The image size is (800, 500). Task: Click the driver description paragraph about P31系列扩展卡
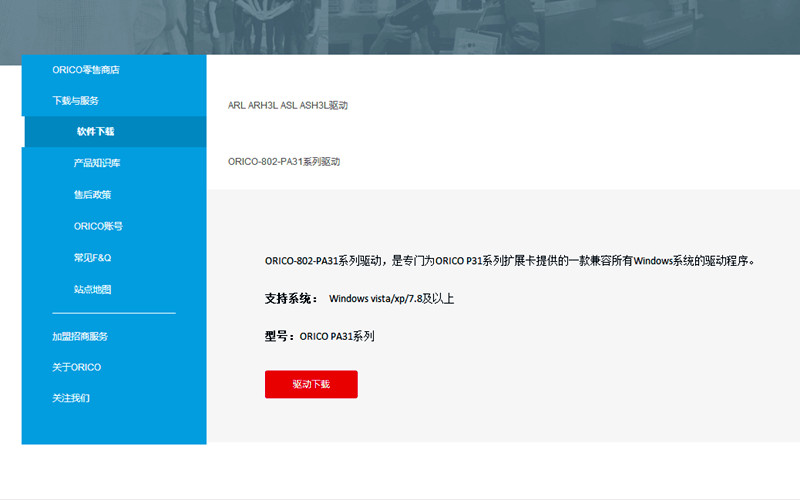click(x=509, y=261)
